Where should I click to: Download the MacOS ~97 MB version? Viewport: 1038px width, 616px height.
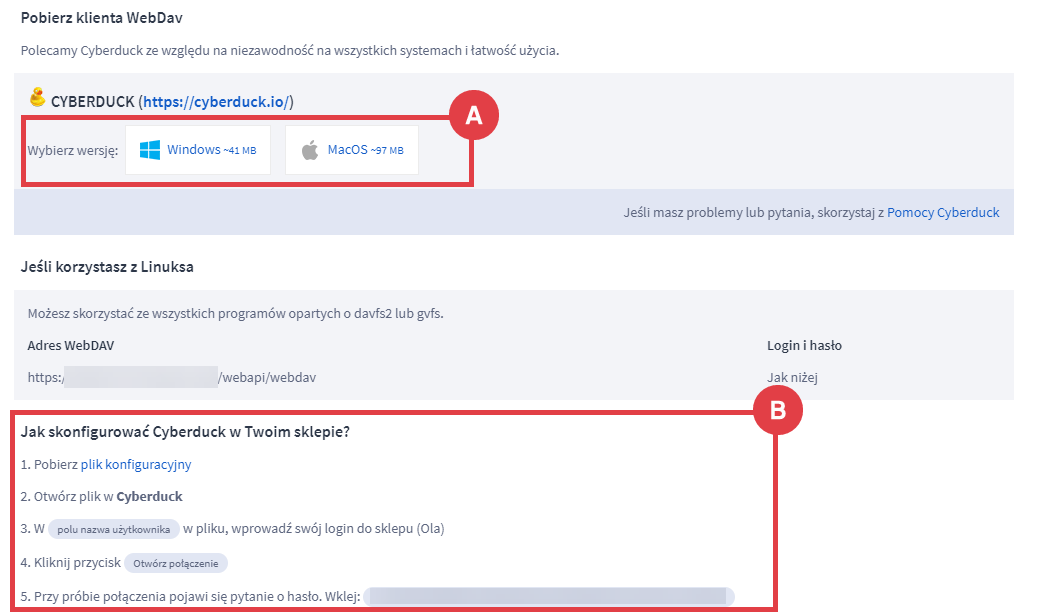point(352,150)
